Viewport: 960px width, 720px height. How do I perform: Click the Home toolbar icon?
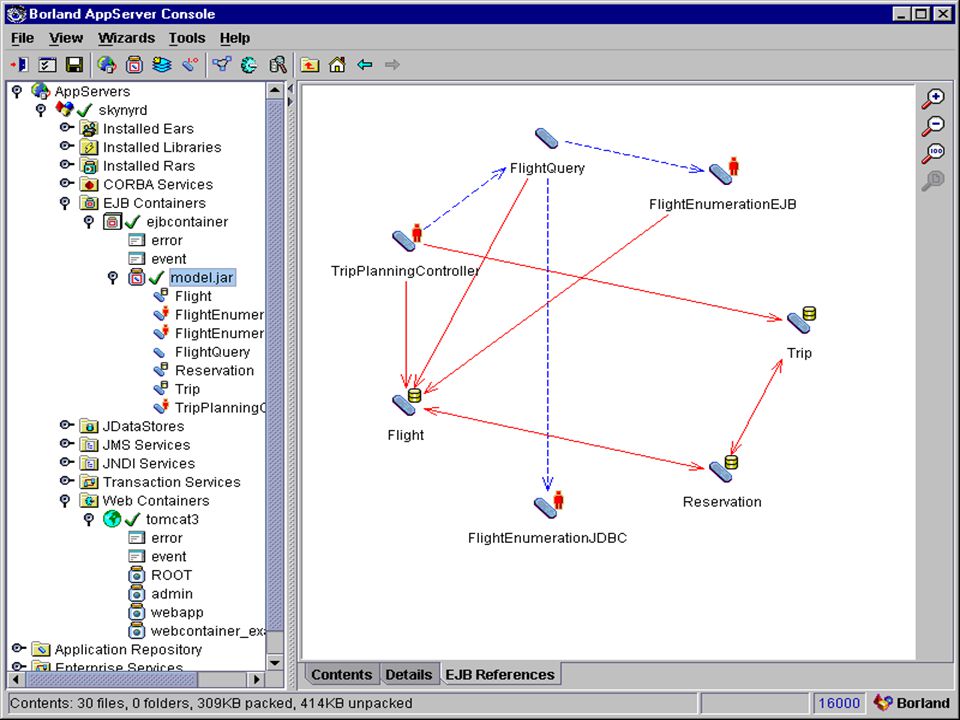pos(337,64)
